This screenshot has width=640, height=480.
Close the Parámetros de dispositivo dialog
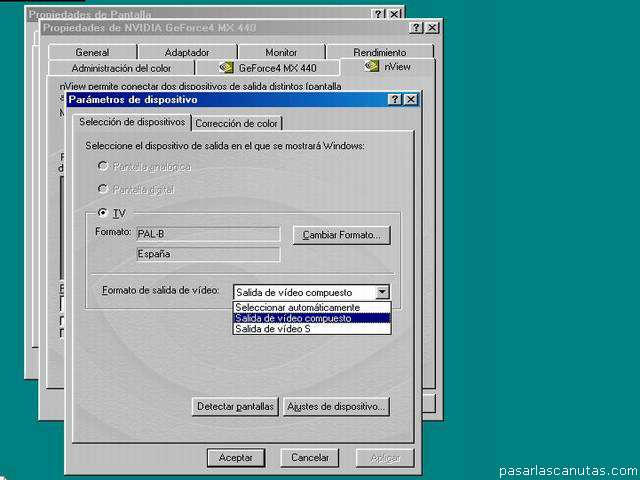click(410, 100)
